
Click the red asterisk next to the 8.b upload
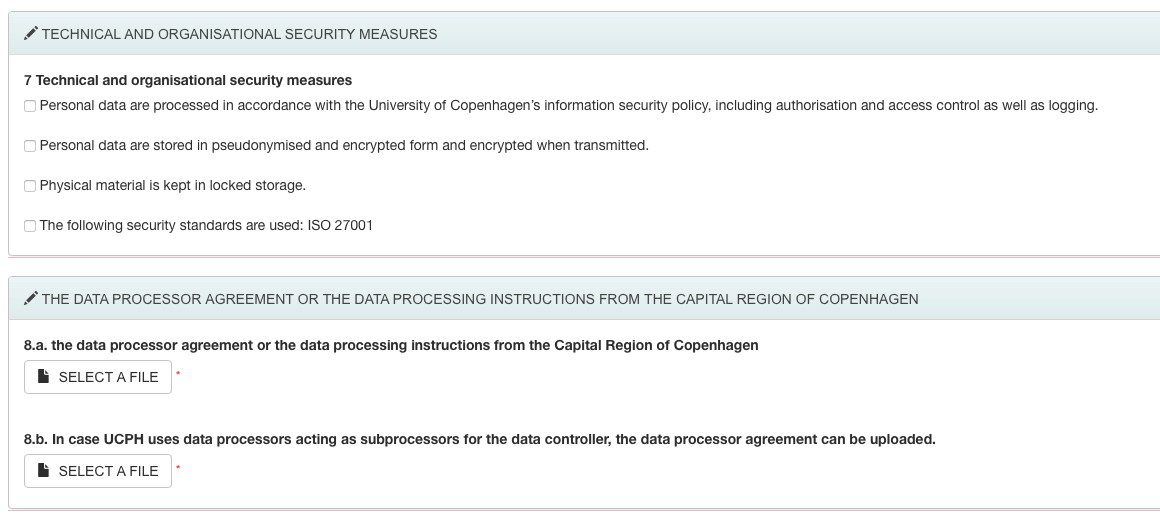[178, 468]
